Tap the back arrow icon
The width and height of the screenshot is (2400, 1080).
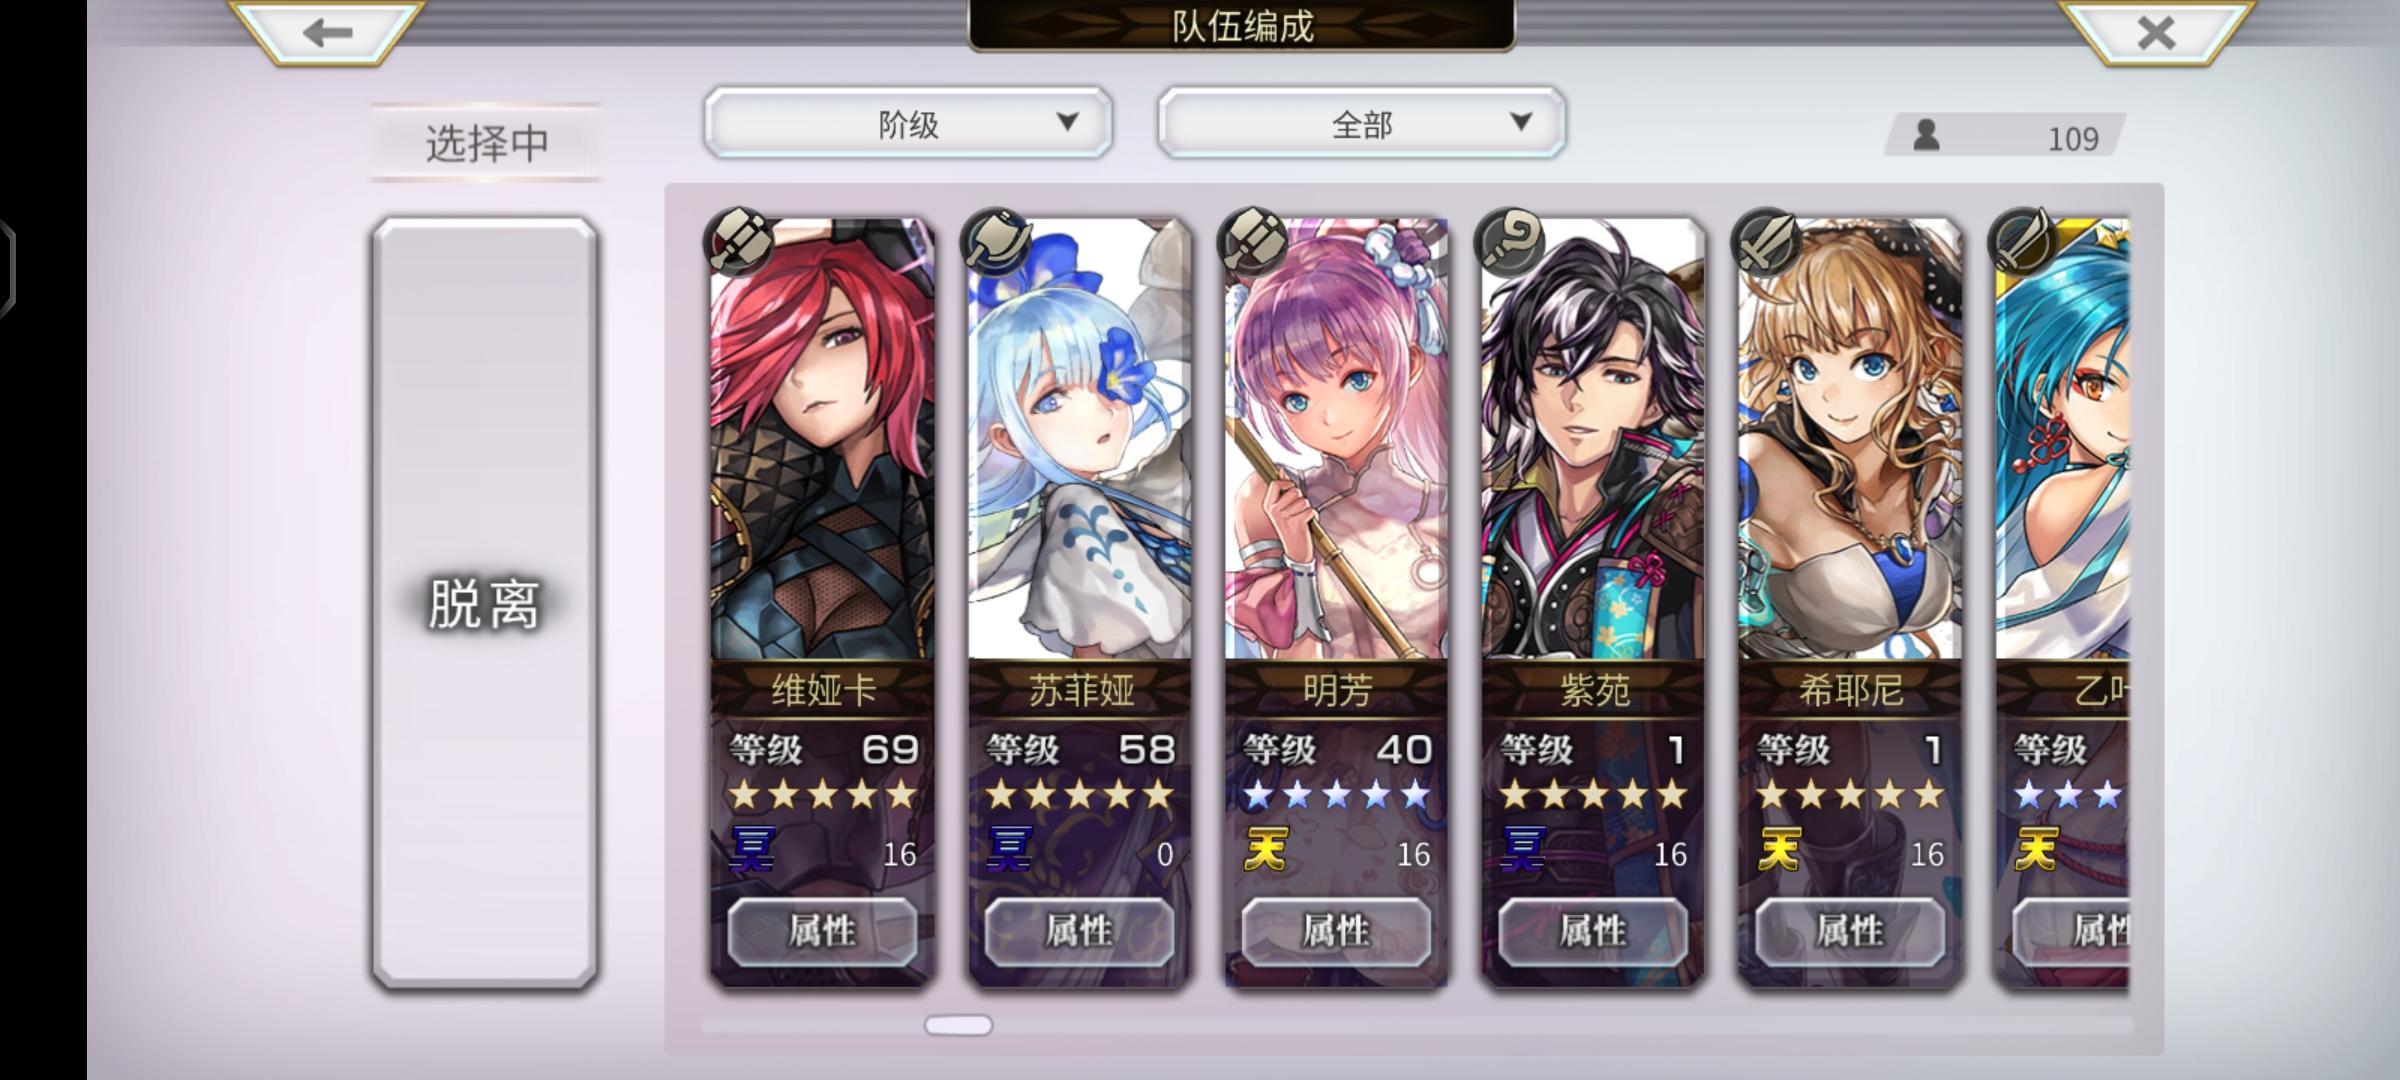(x=328, y=32)
